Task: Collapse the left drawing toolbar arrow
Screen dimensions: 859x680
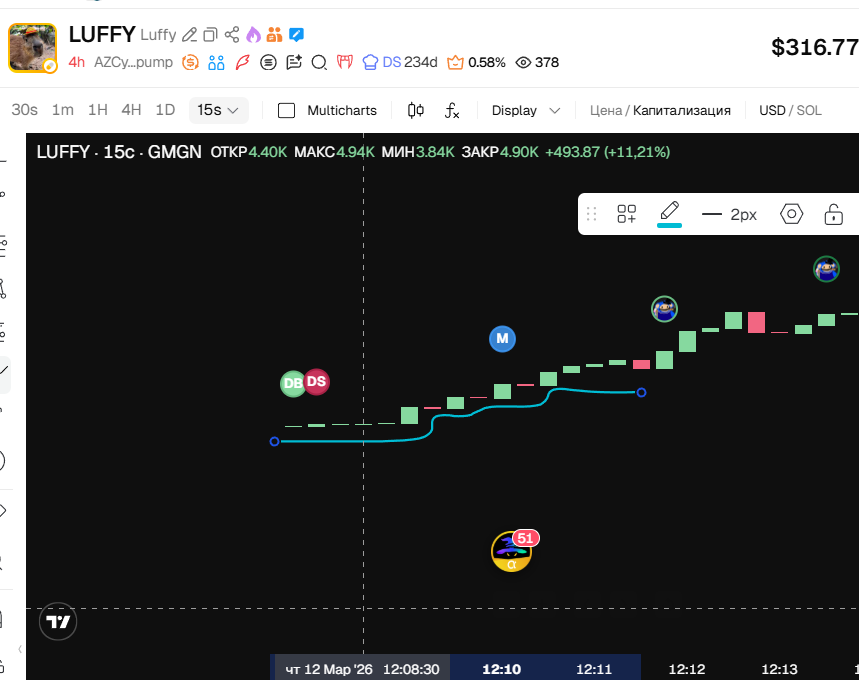Action: pyautogui.click(x=20, y=649)
